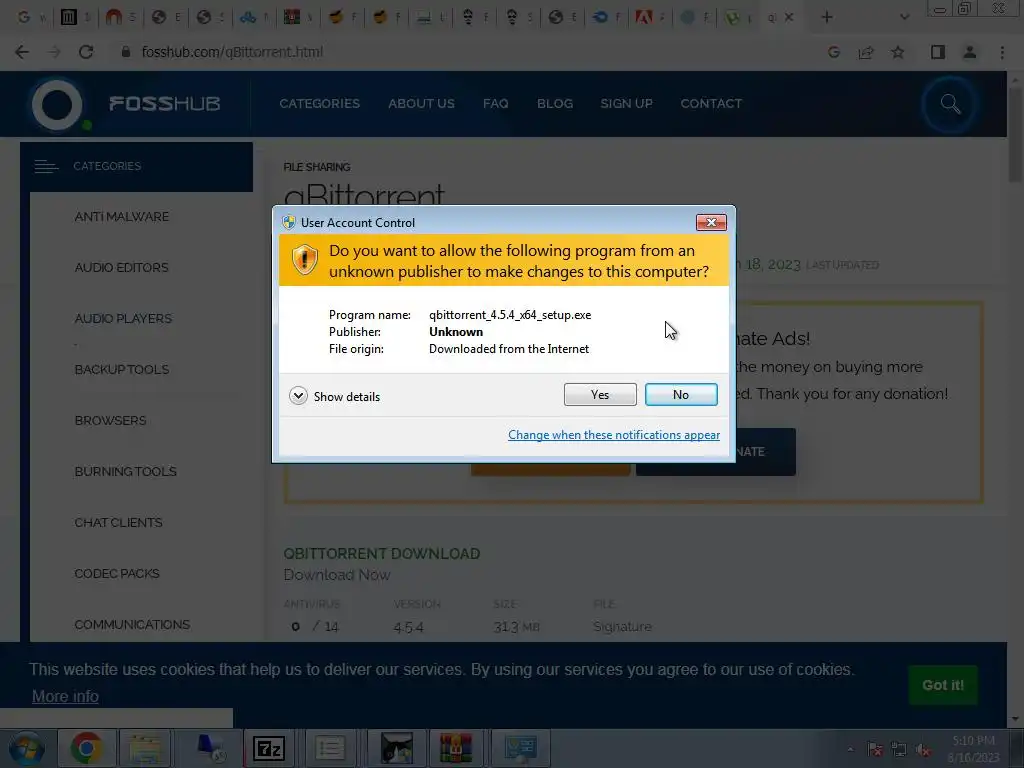Click the network tray icon
Viewport: 1024px width, 768px height.
[899, 750]
